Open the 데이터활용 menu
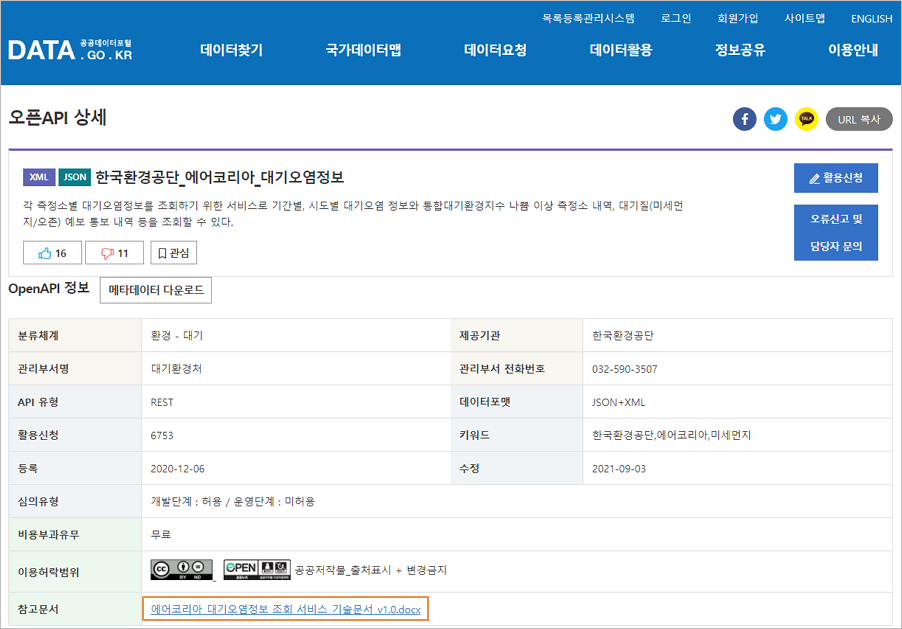Image resolution: width=902 pixels, height=629 pixels. [x=621, y=50]
